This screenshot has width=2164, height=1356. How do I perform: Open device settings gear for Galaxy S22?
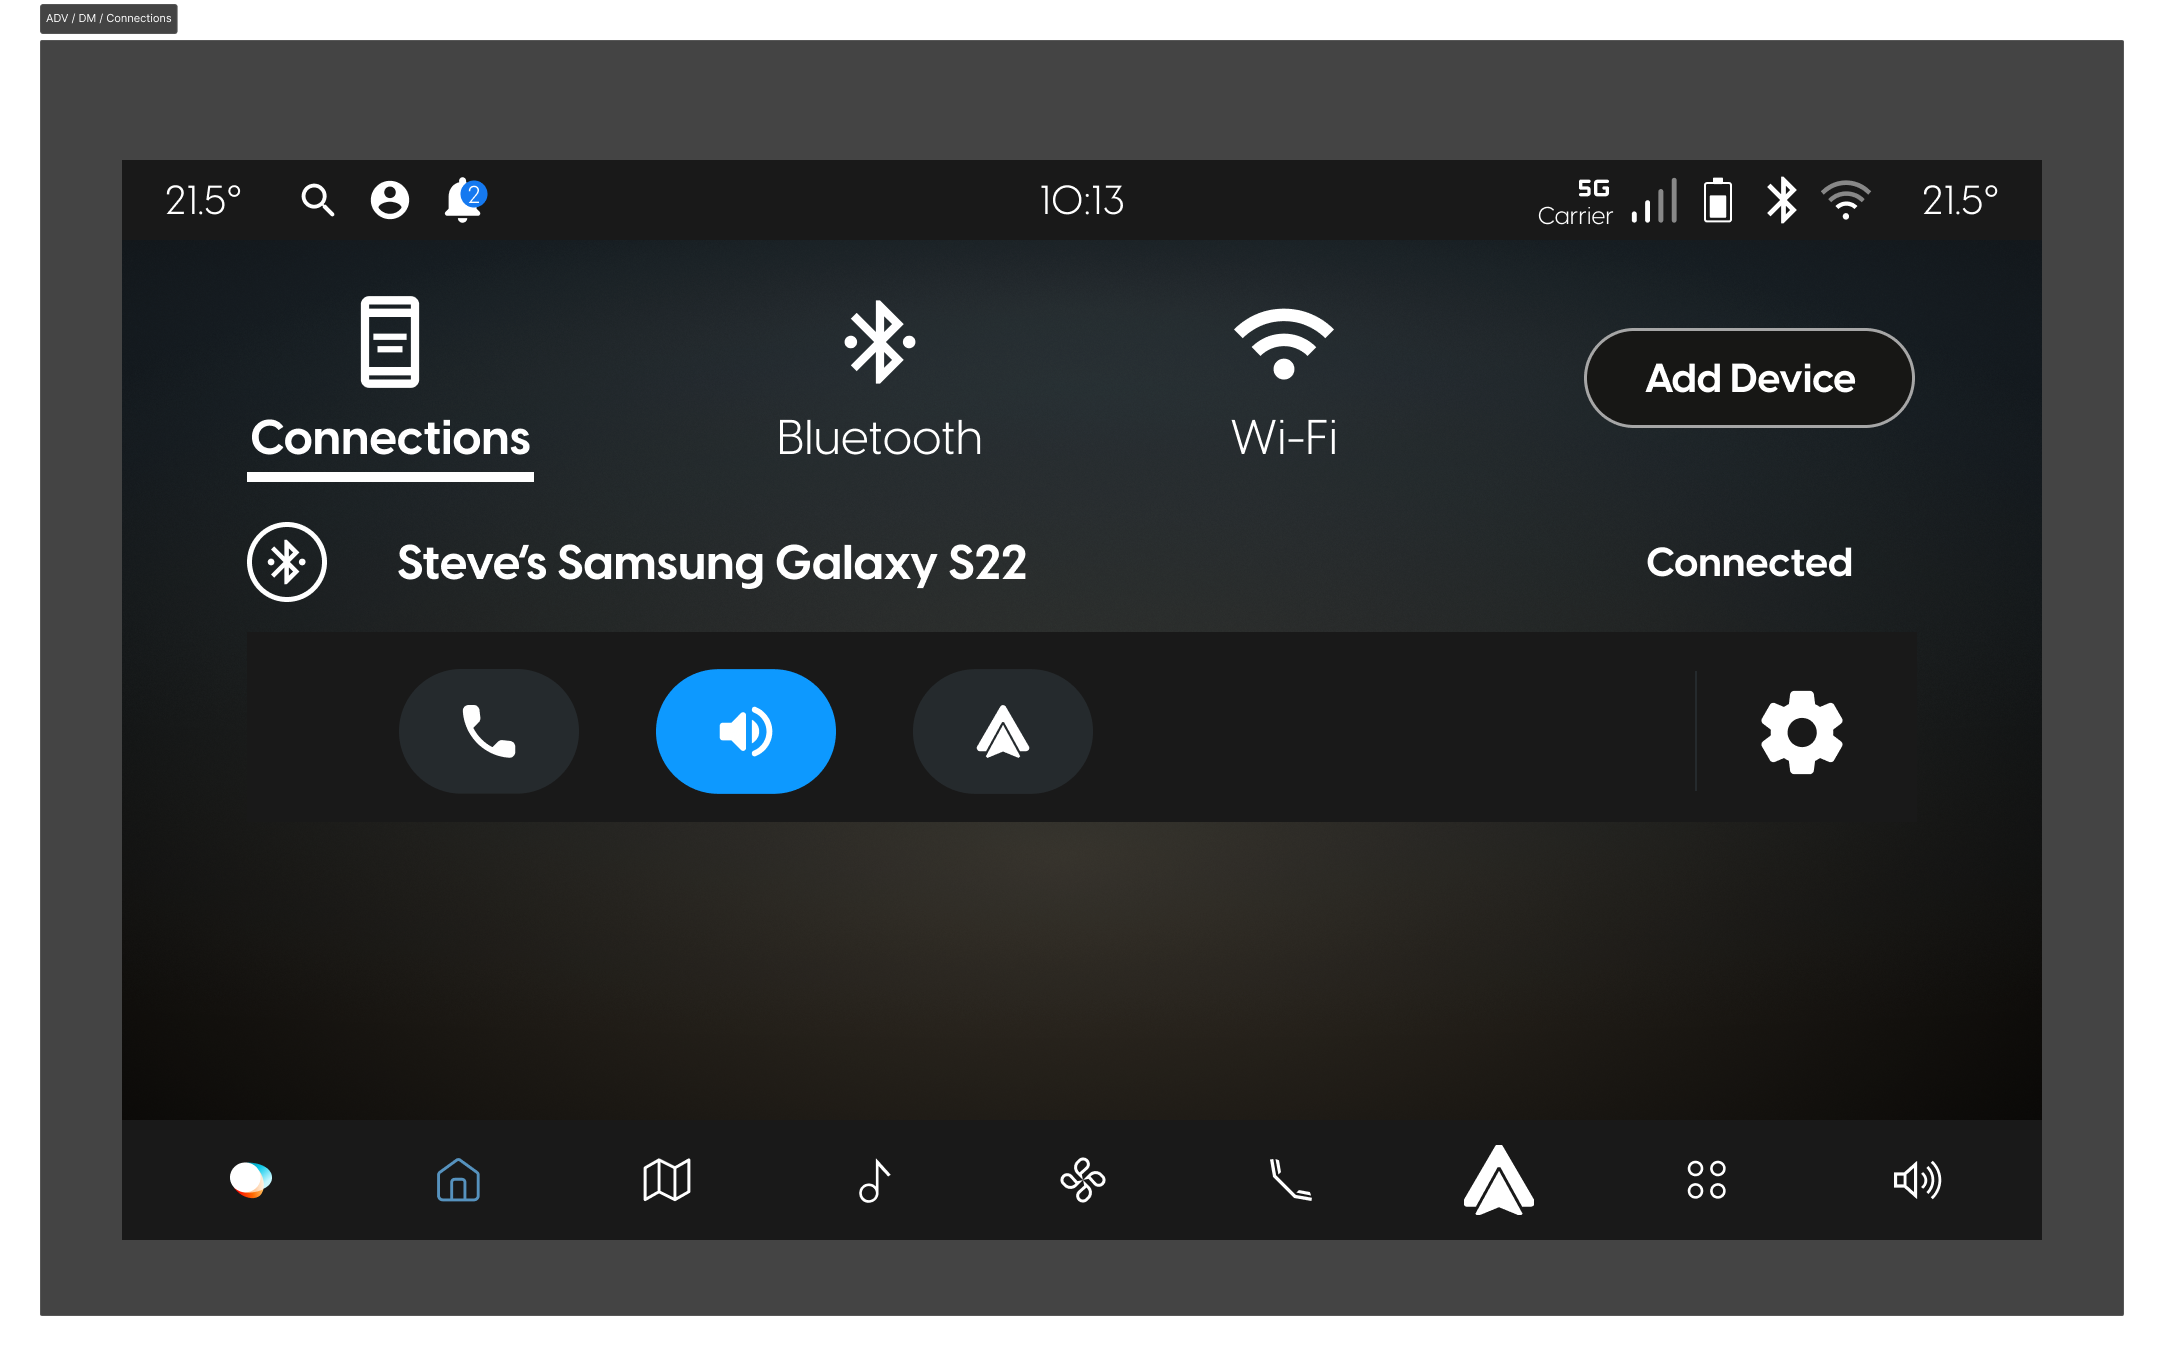point(1802,732)
